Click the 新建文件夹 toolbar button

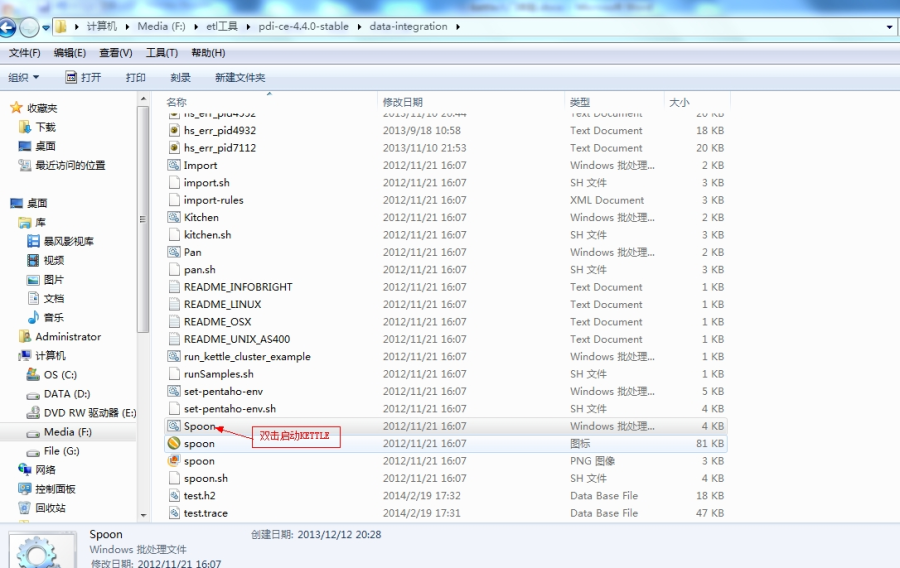pyautogui.click(x=240, y=77)
